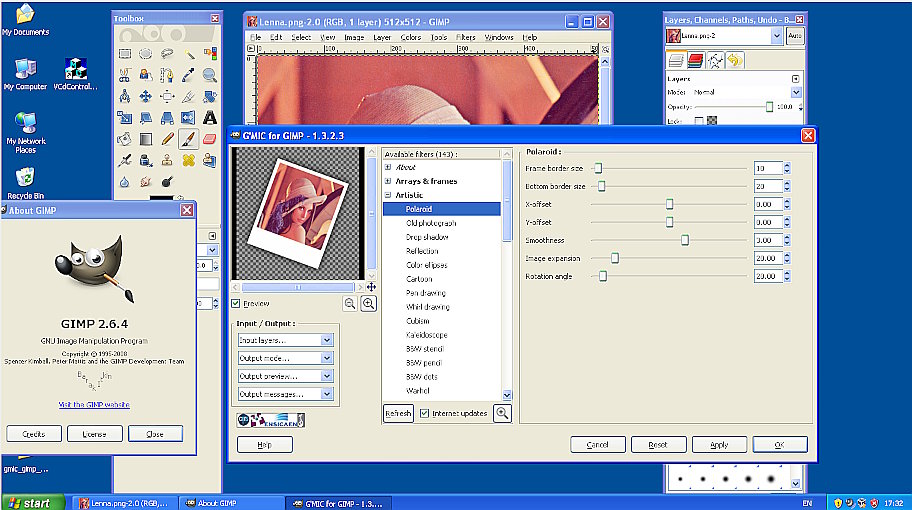
Task: Zoom out the G'MIC preview
Action: click(350, 304)
